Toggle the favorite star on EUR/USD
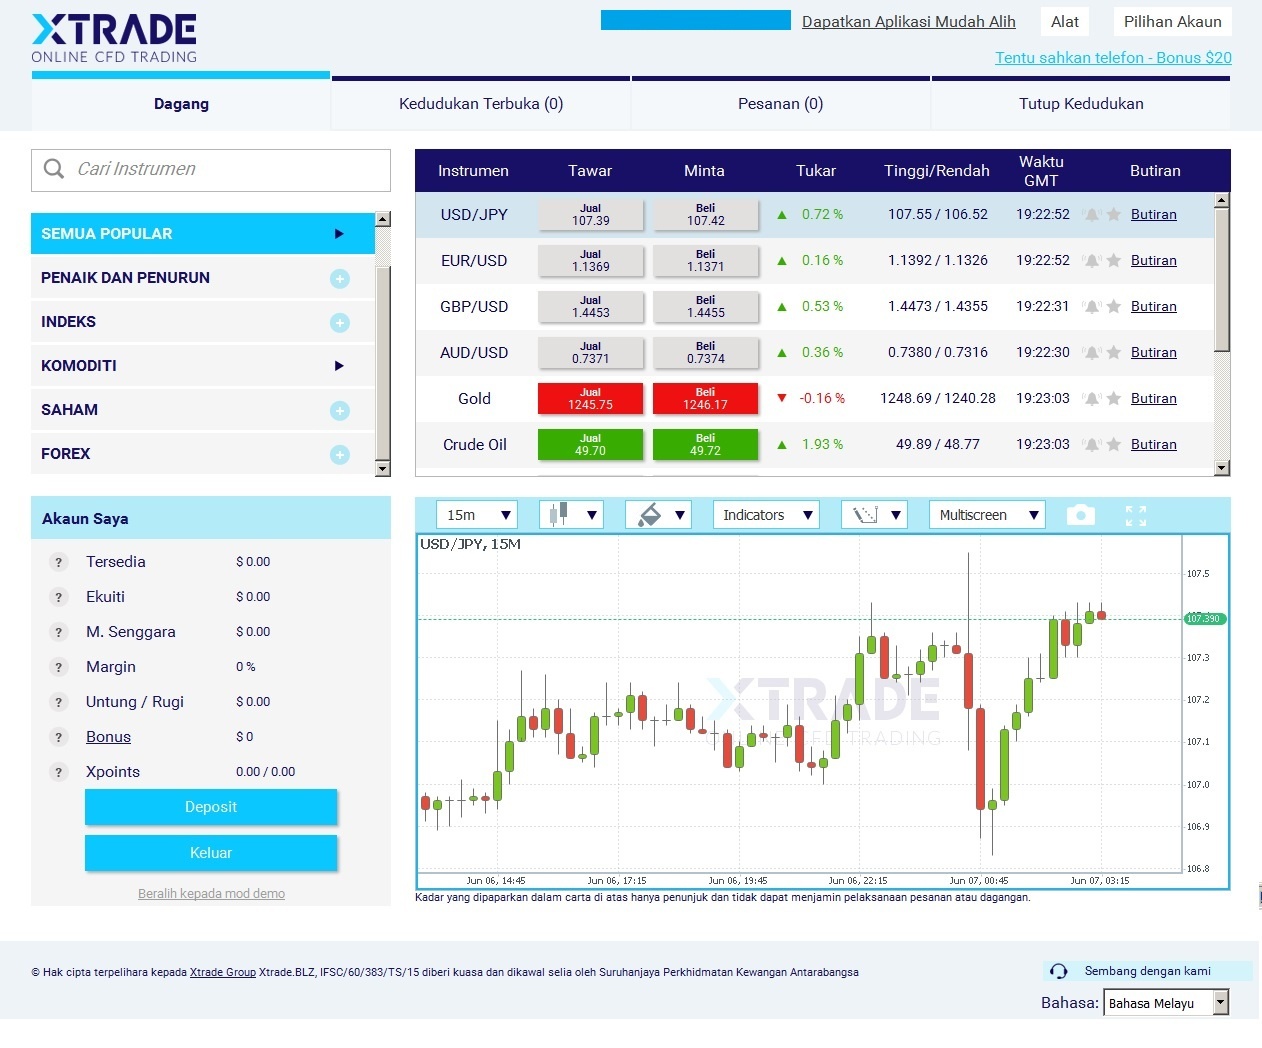Image resolution: width=1262 pixels, height=1048 pixels. pyautogui.click(x=1114, y=260)
